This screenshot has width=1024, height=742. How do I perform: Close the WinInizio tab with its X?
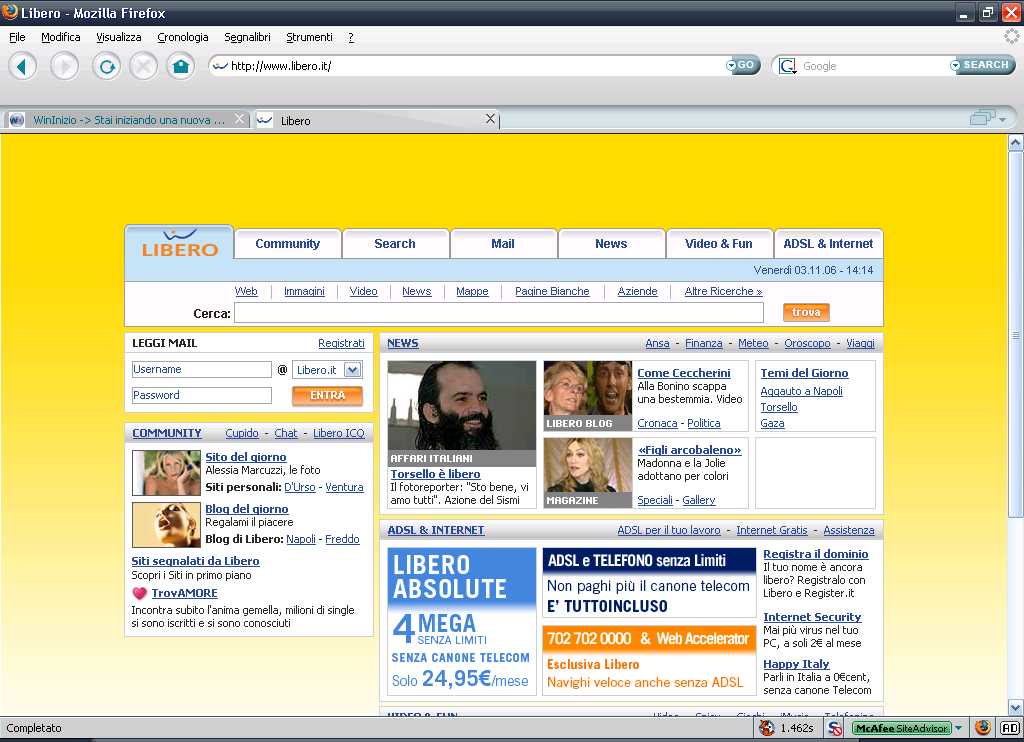239,119
